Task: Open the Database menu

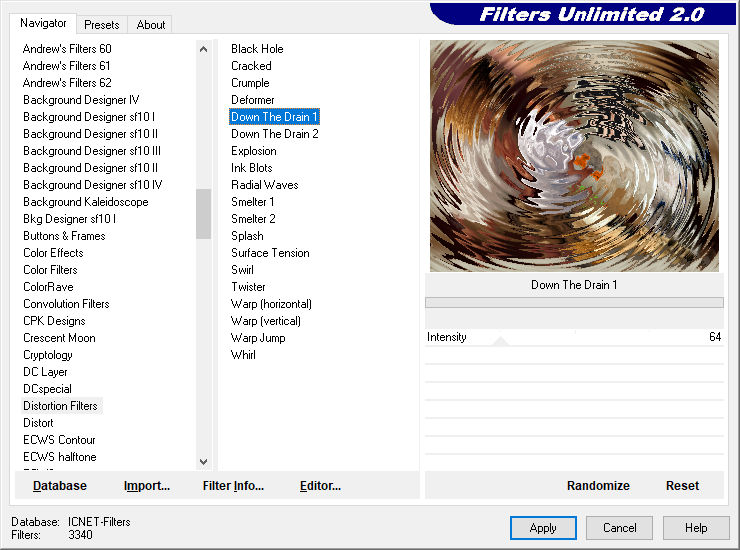Action: coord(60,486)
